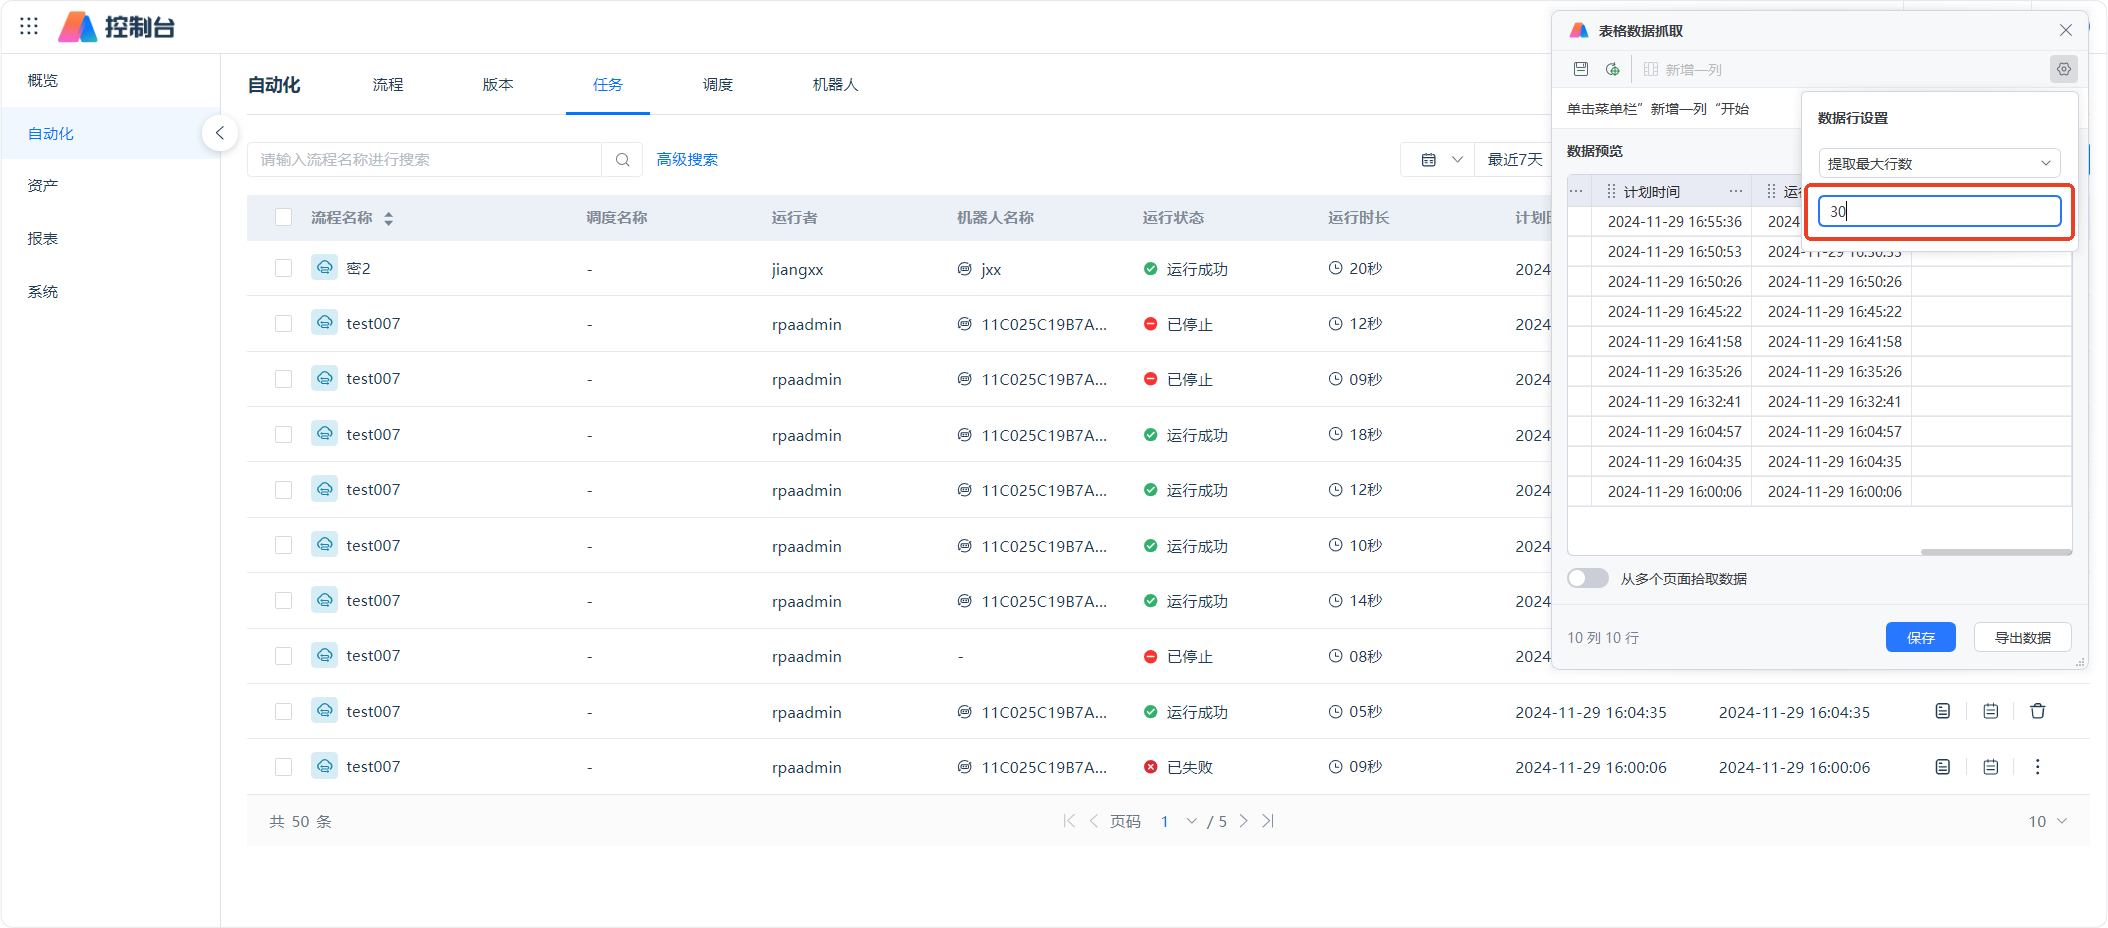Open the page number dropdown
The height and width of the screenshot is (928, 2108).
[1179, 821]
